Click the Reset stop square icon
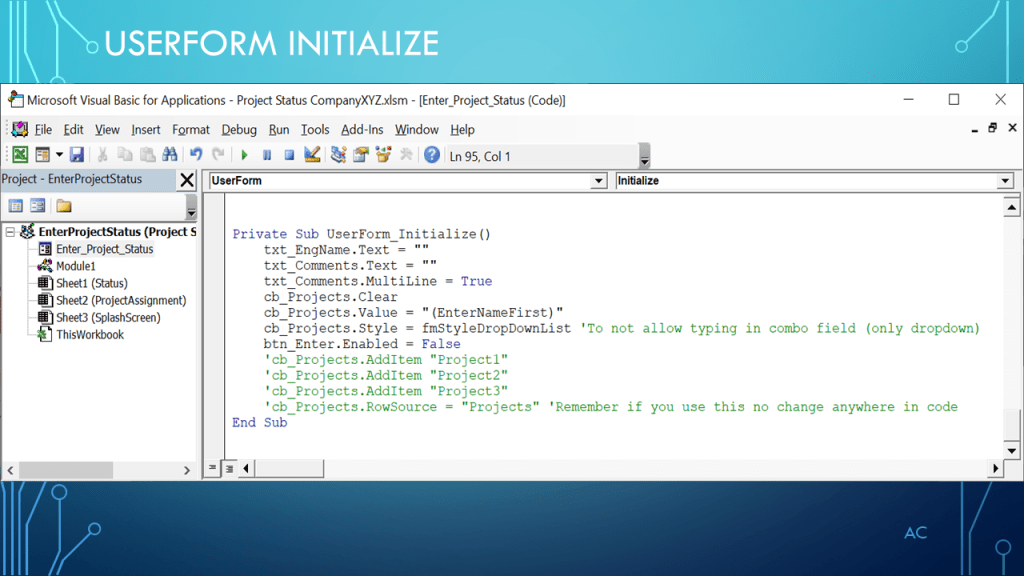Image resolution: width=1024 pixels, height=576 pixels. click(x=289, y=155)
